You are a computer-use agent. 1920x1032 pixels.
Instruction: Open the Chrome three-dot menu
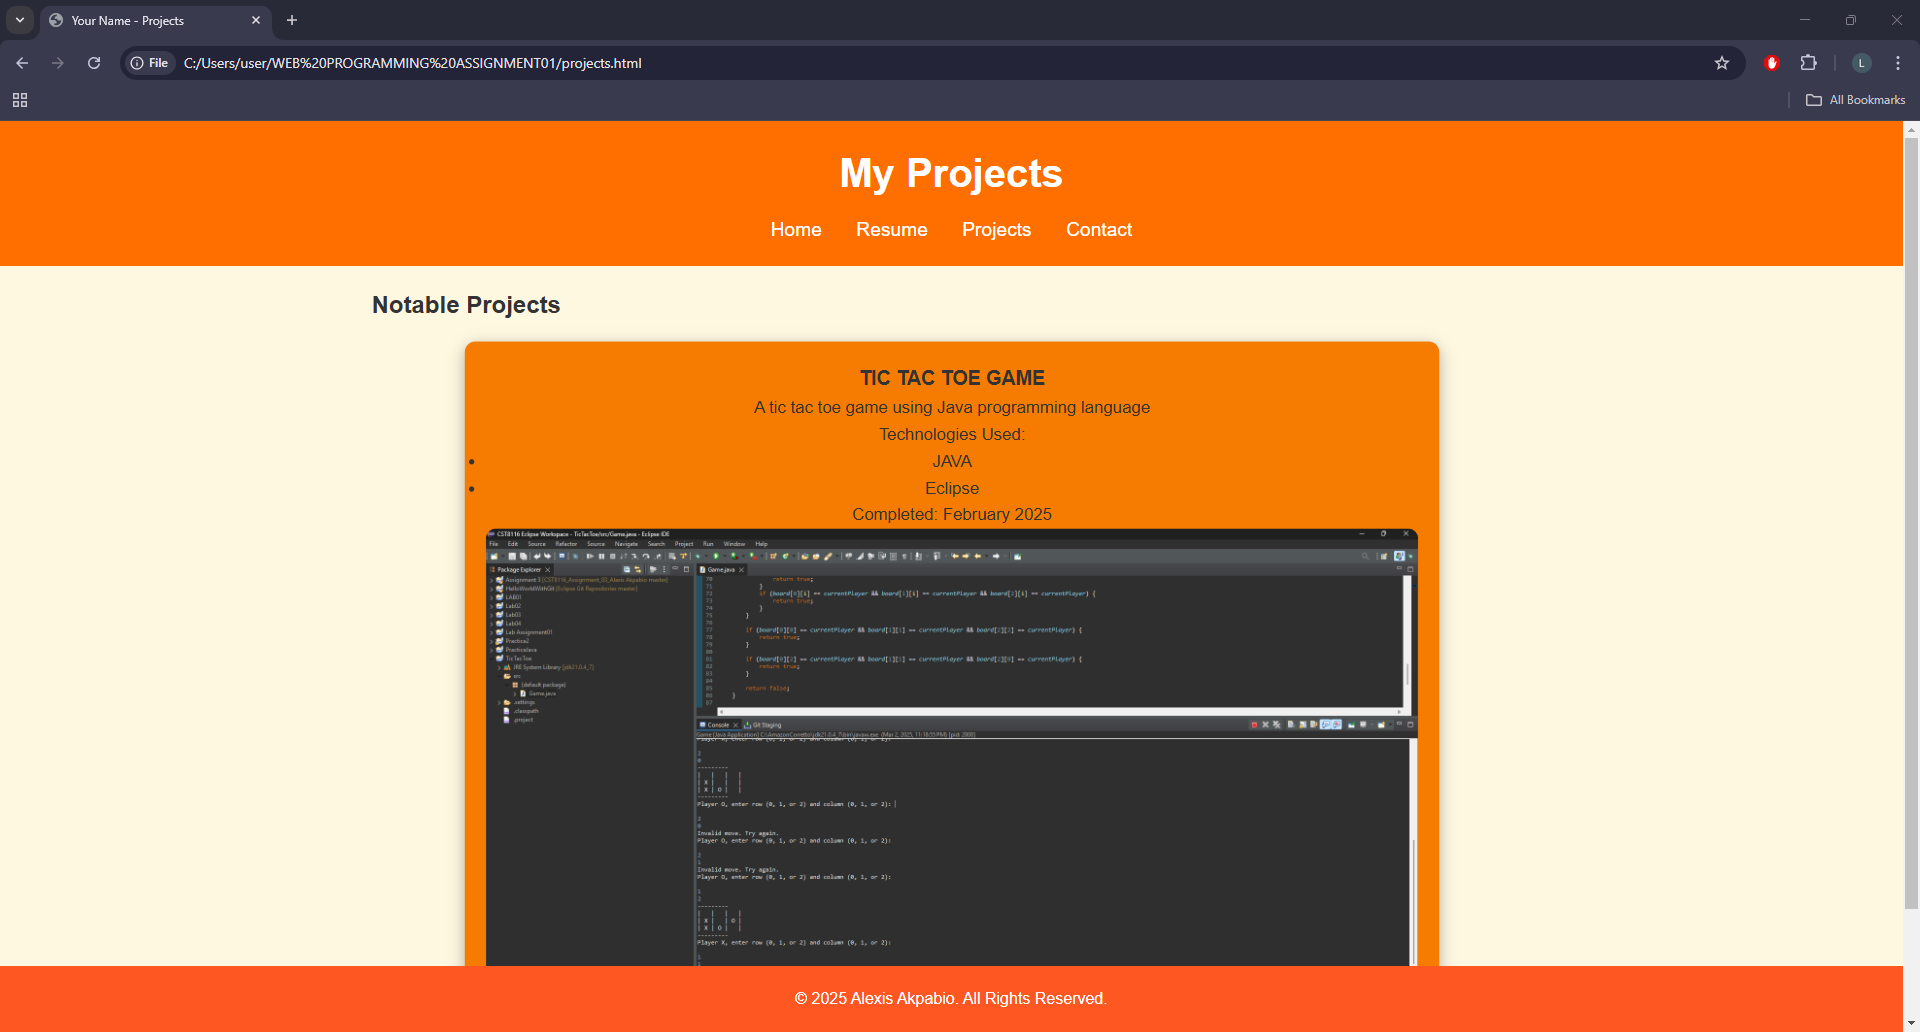click(1897, 63)
